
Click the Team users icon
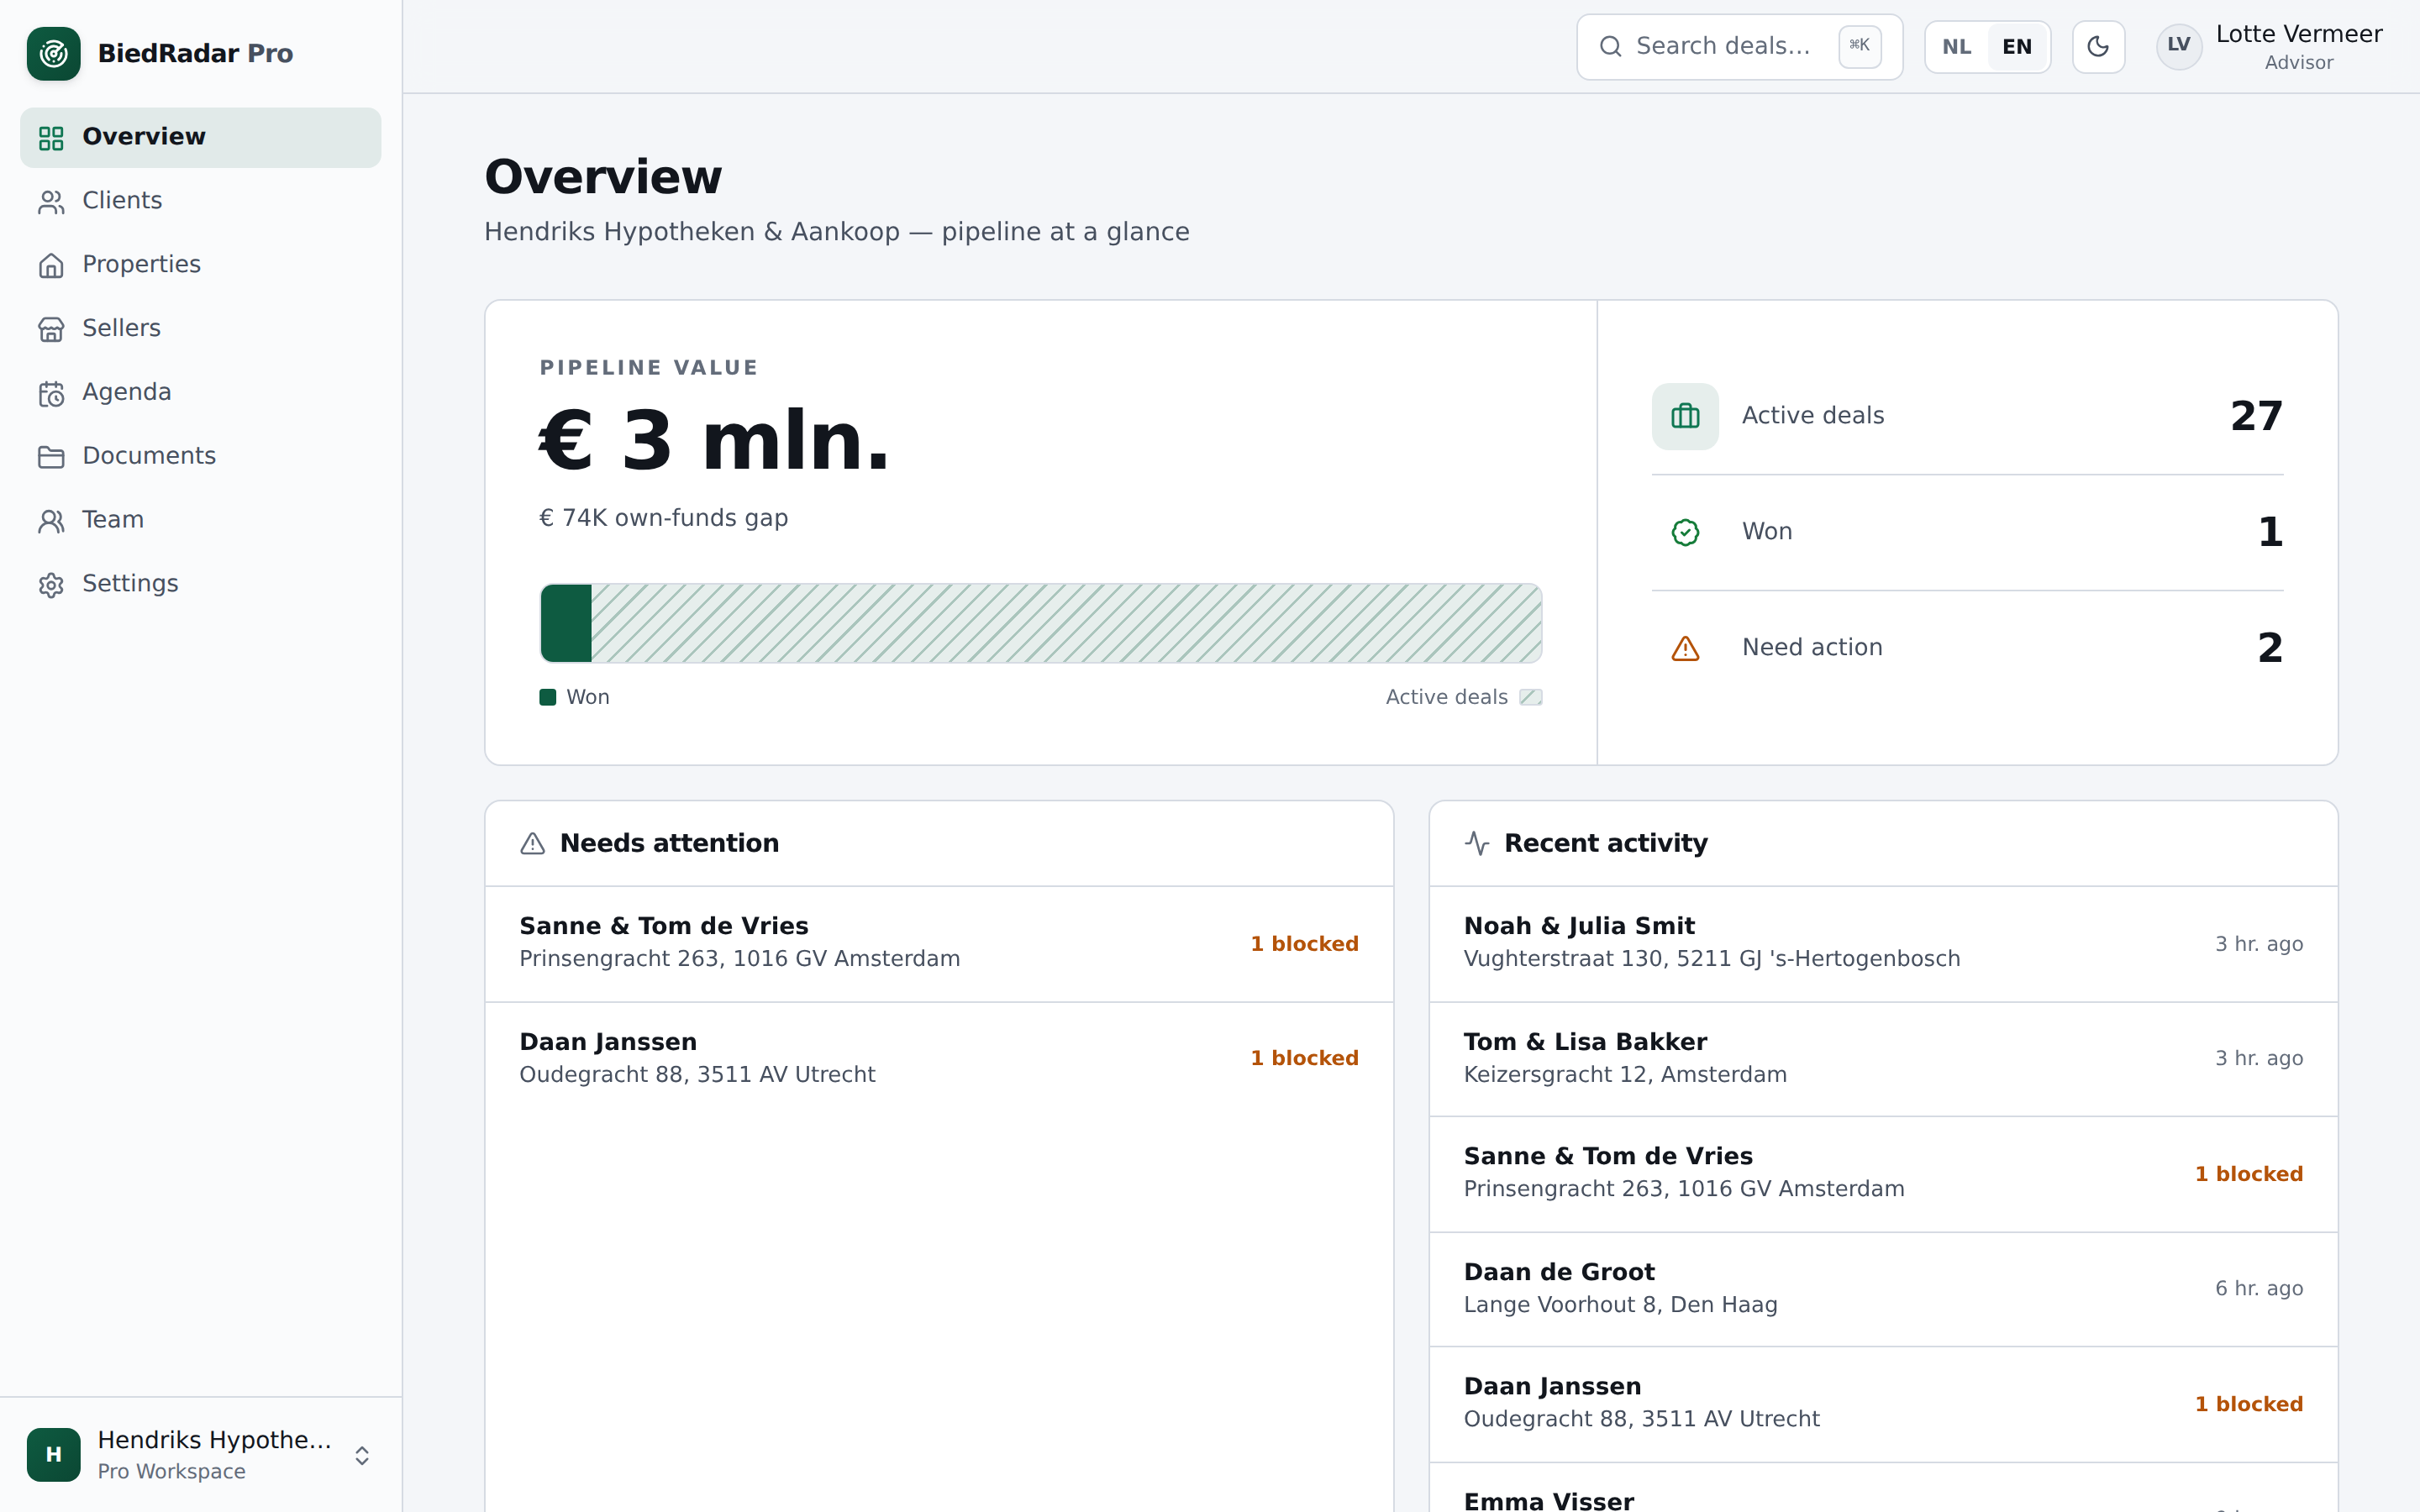[x=51, y=521]
